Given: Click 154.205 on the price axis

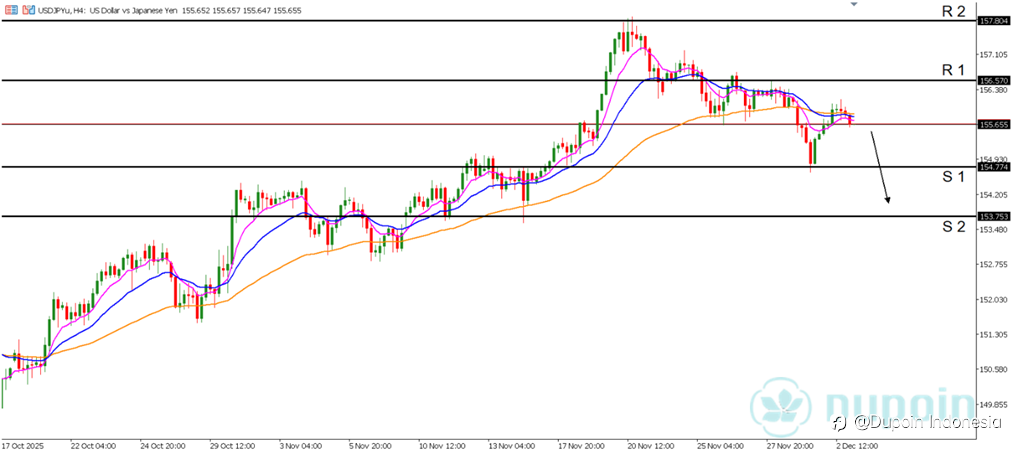Looking at the screenshot, I should [x=992, y=195].
